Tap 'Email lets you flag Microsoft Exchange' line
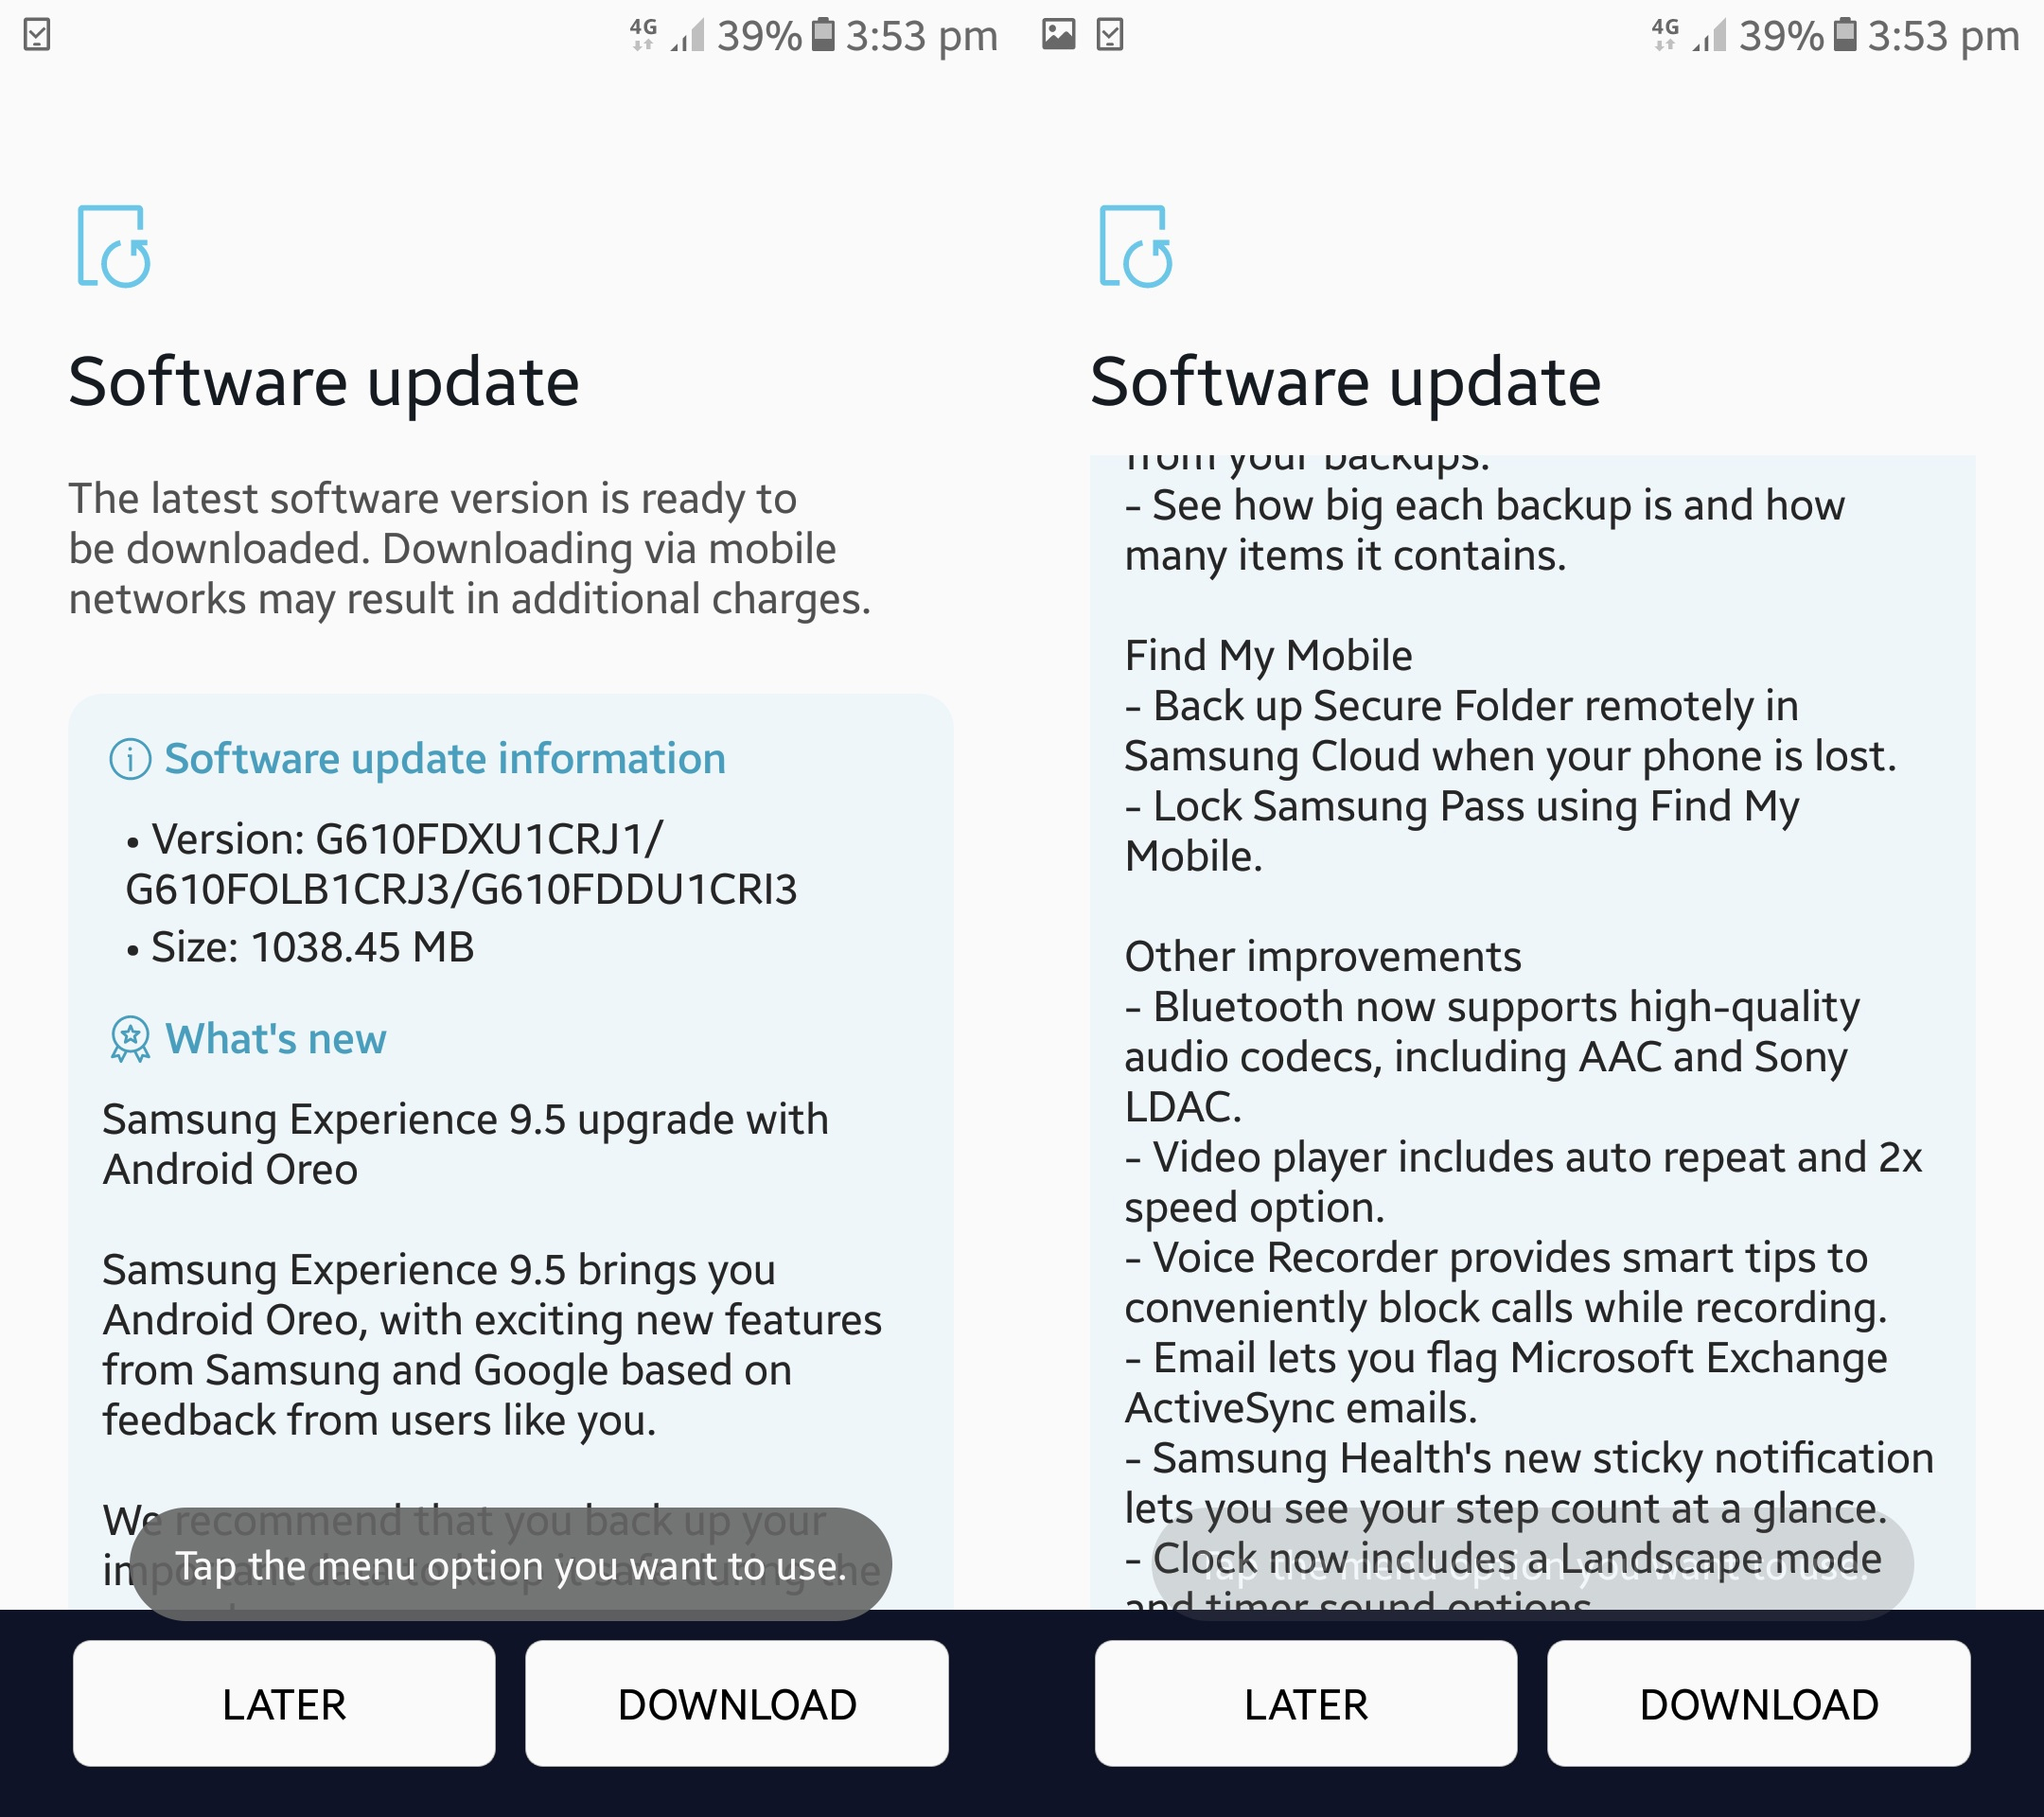The height and width of the screenshot is (1817, 2044). click(x=1506, y=1383)
